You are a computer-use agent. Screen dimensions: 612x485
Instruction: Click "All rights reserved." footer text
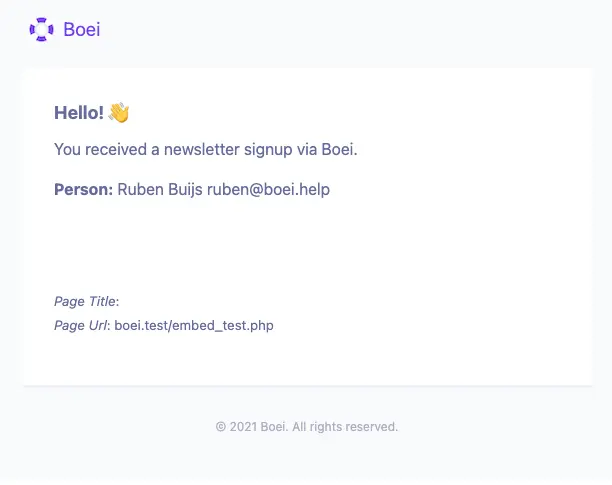coord(345,427)
